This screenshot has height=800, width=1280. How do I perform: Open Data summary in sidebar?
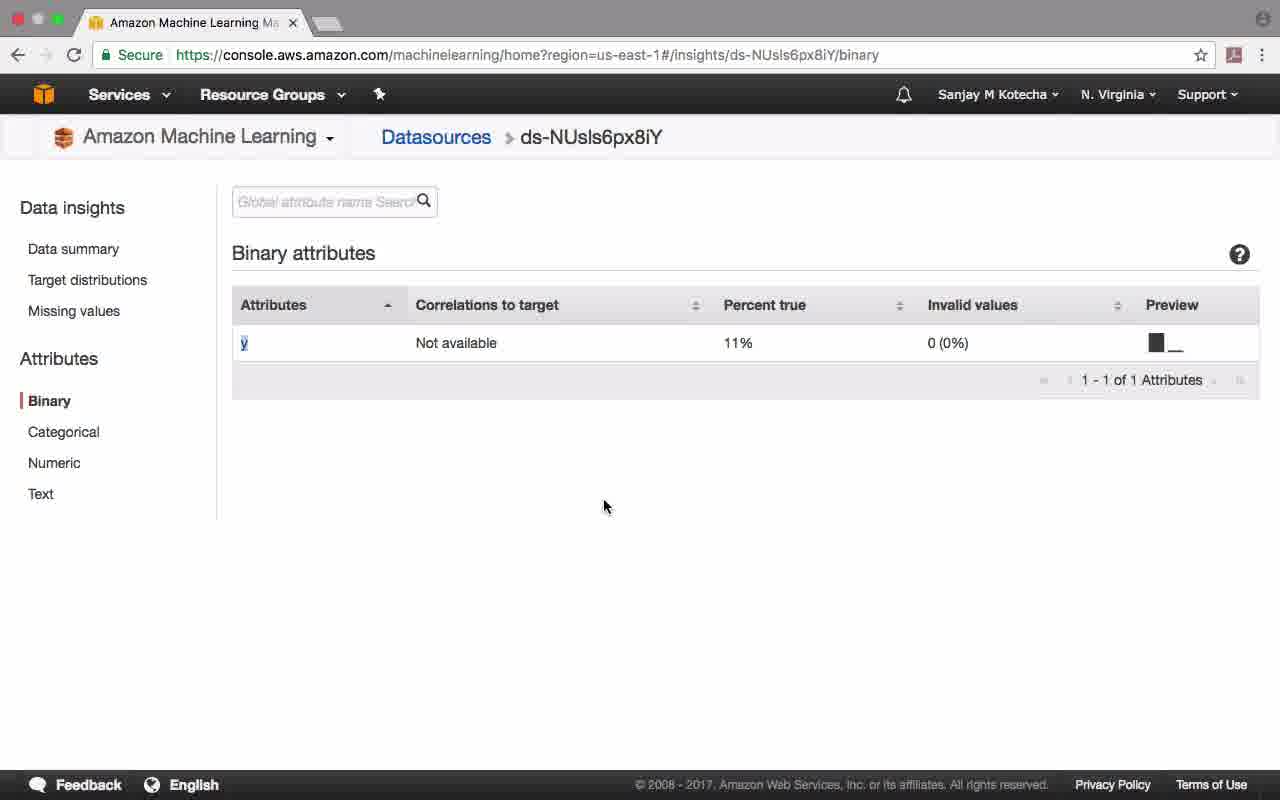click(73, 249)
